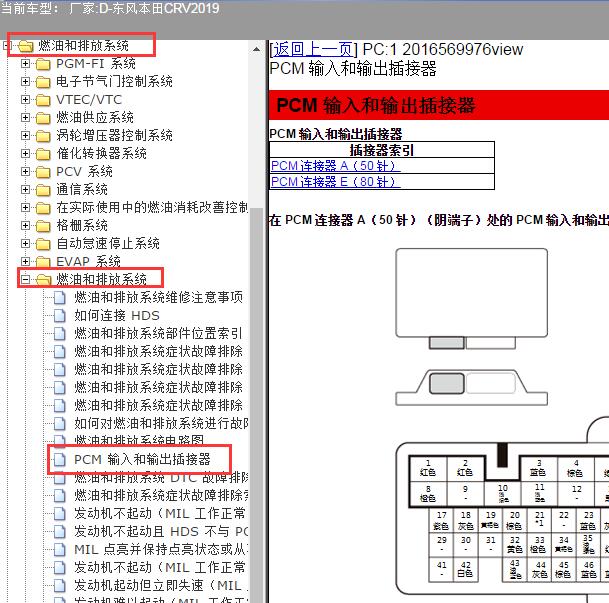This screenshot has width=609, height=603.
Task: Click folder icon of 在实际使用中的燃油消耗改善控制
Action: pyautogui.click(x=43, y=208)
